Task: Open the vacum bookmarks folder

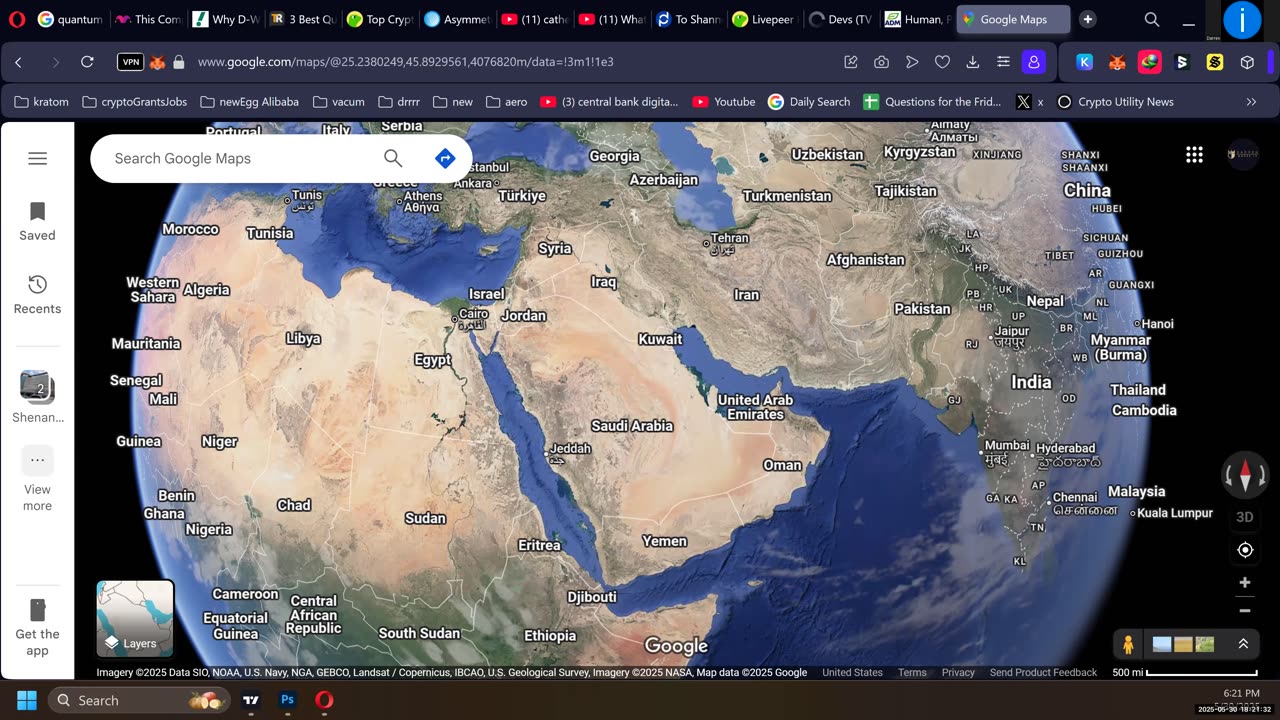Action: click(x=339, y=101)
